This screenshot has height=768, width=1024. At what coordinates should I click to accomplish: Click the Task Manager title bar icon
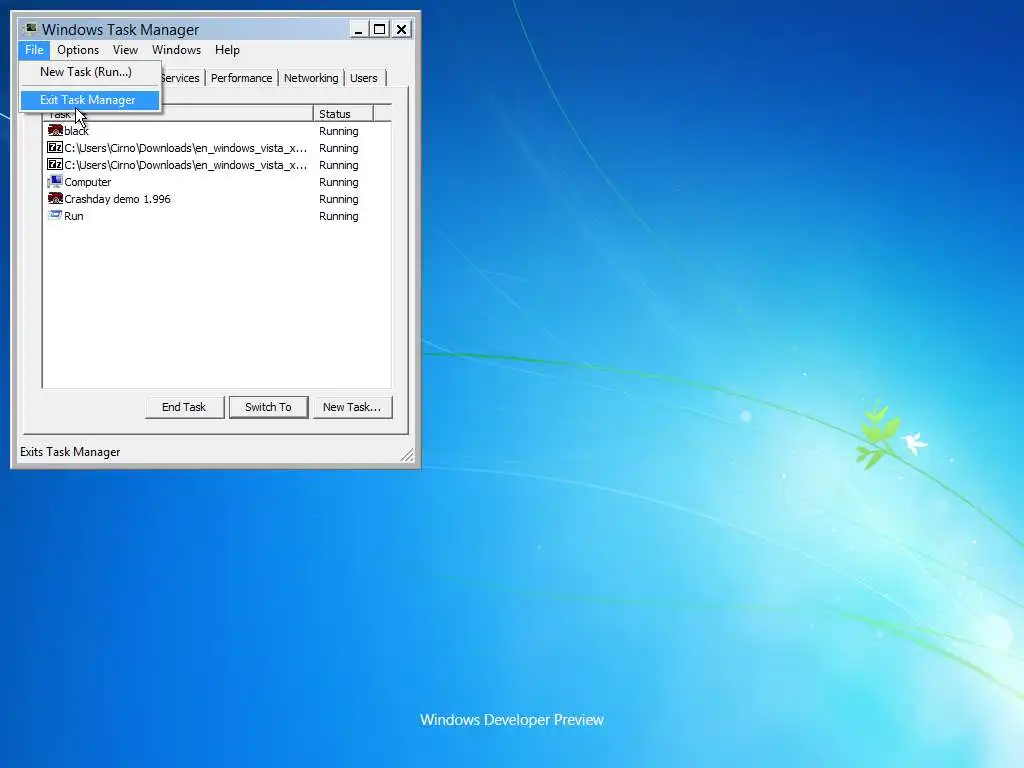pyautogui.click(x=30, y=29)
